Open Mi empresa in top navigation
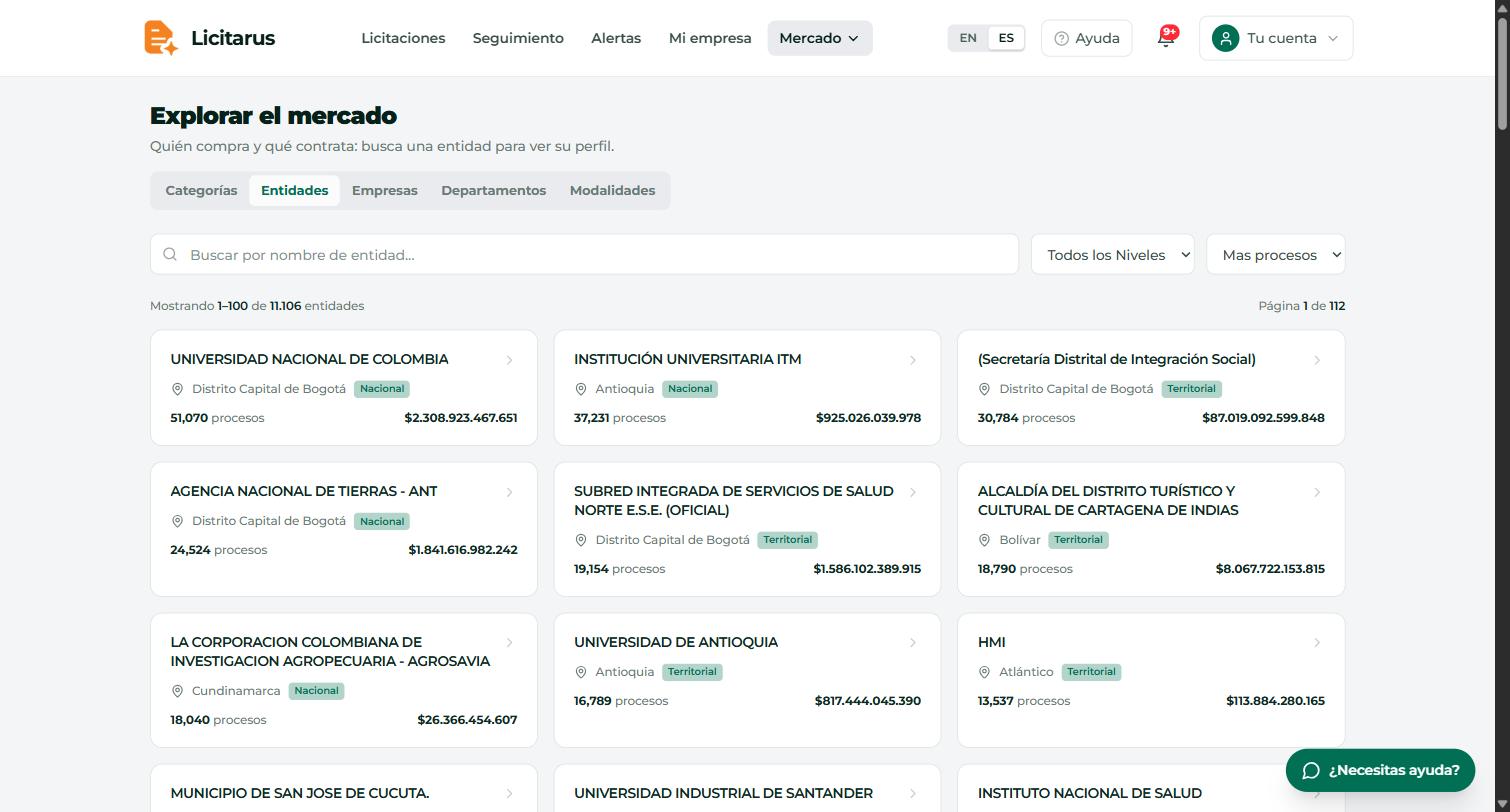Image resolution: width=1510 pixels, height=812 pixels. (710, 38)
